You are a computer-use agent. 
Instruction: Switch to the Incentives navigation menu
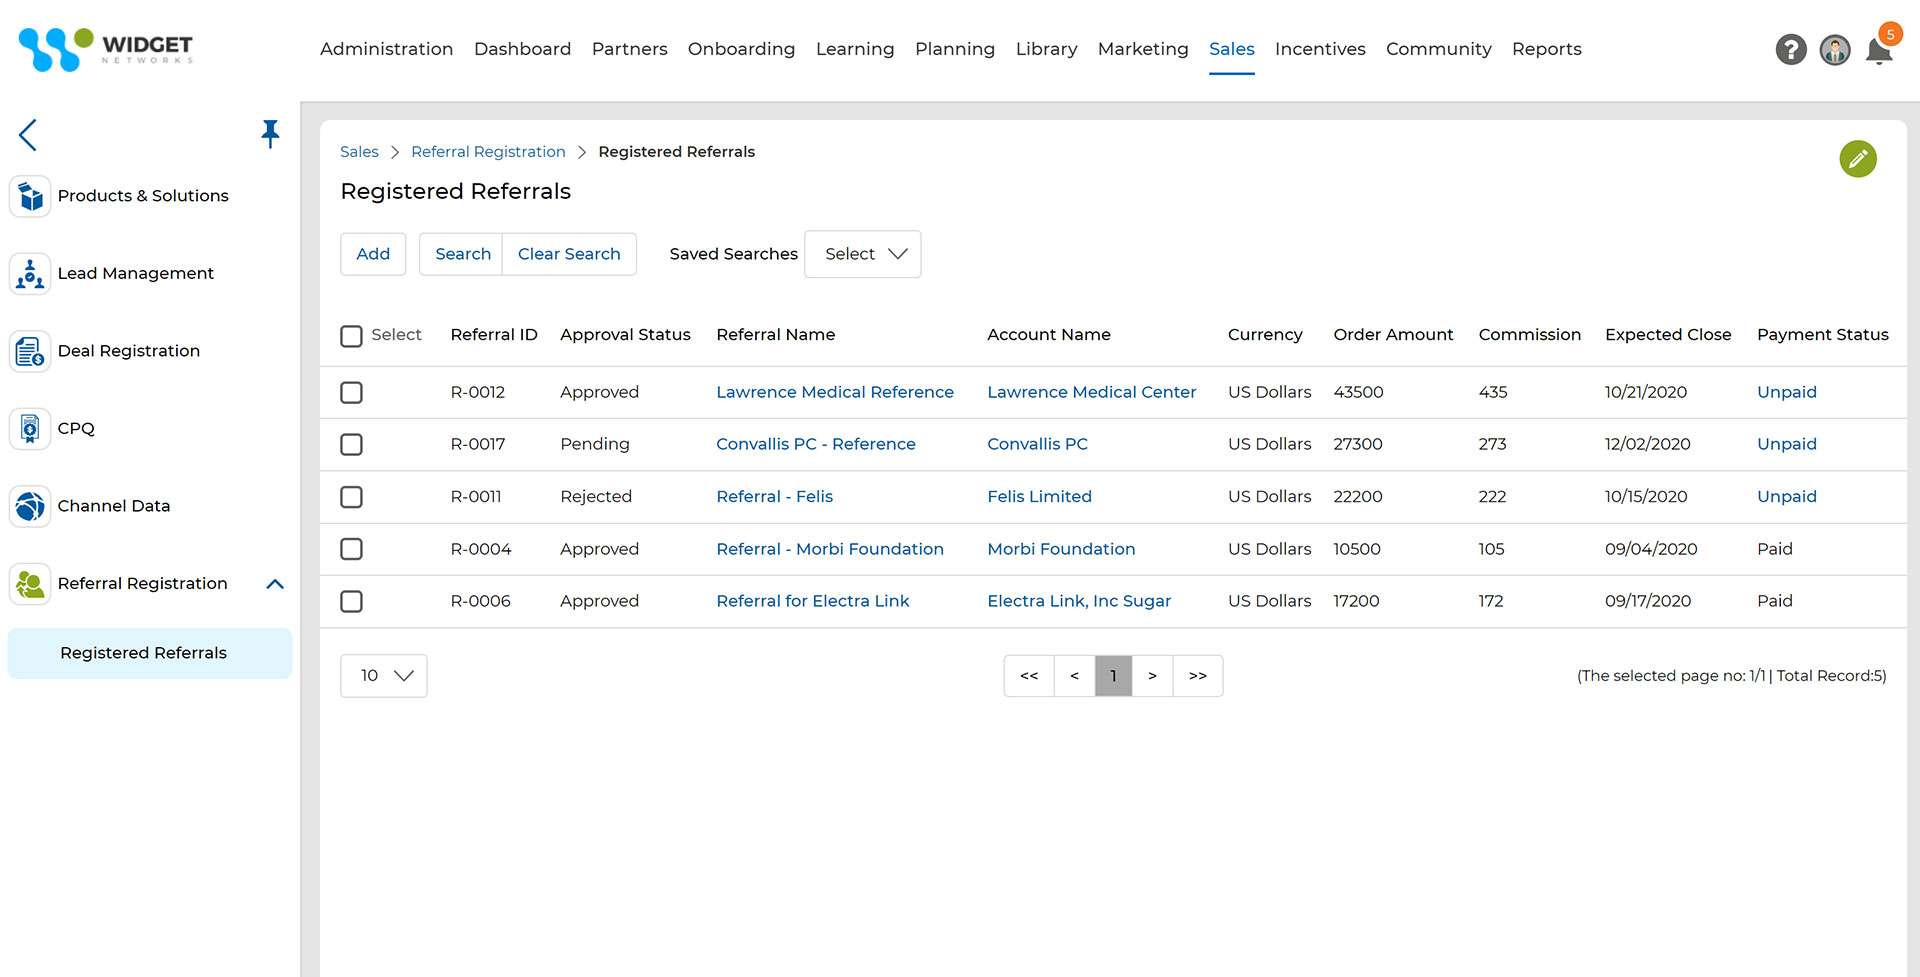click(1319, 48)
